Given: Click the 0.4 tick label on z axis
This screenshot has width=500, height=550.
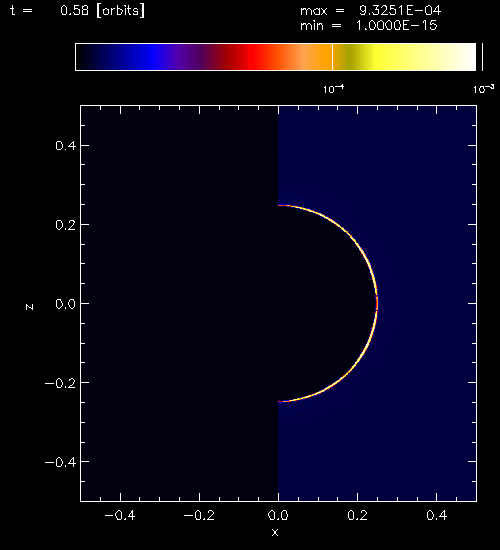Looking at the screenshot, I should [65, 145].
